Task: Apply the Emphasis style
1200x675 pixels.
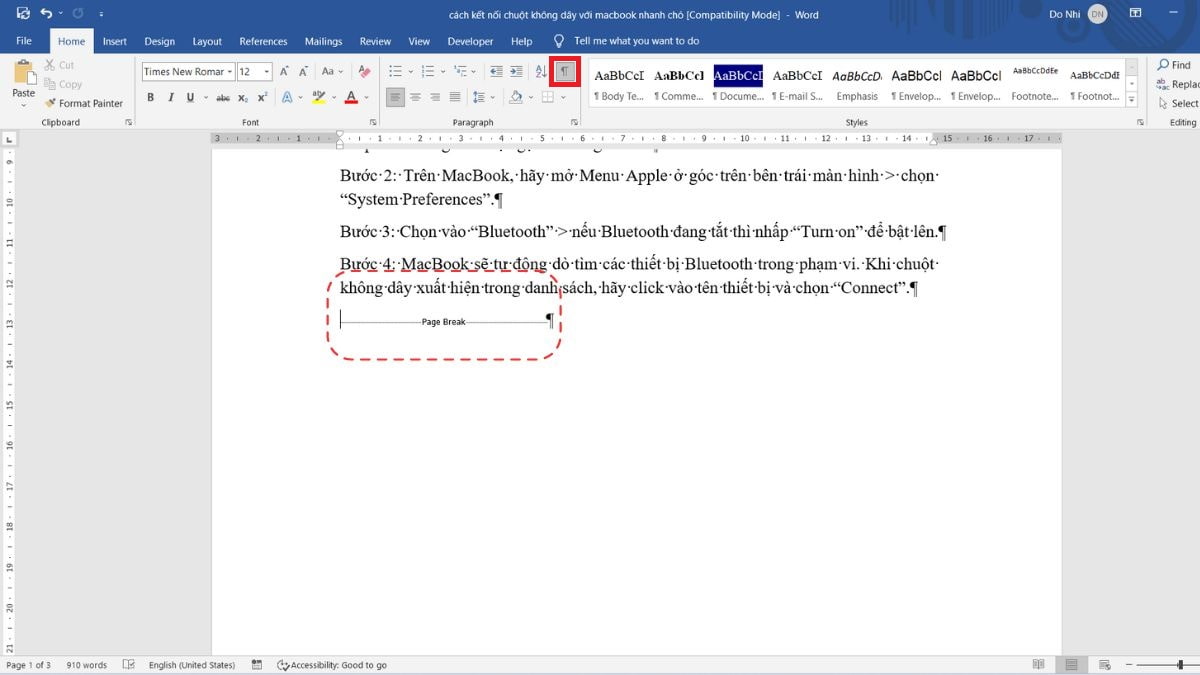Action: [x=857, y=85]
